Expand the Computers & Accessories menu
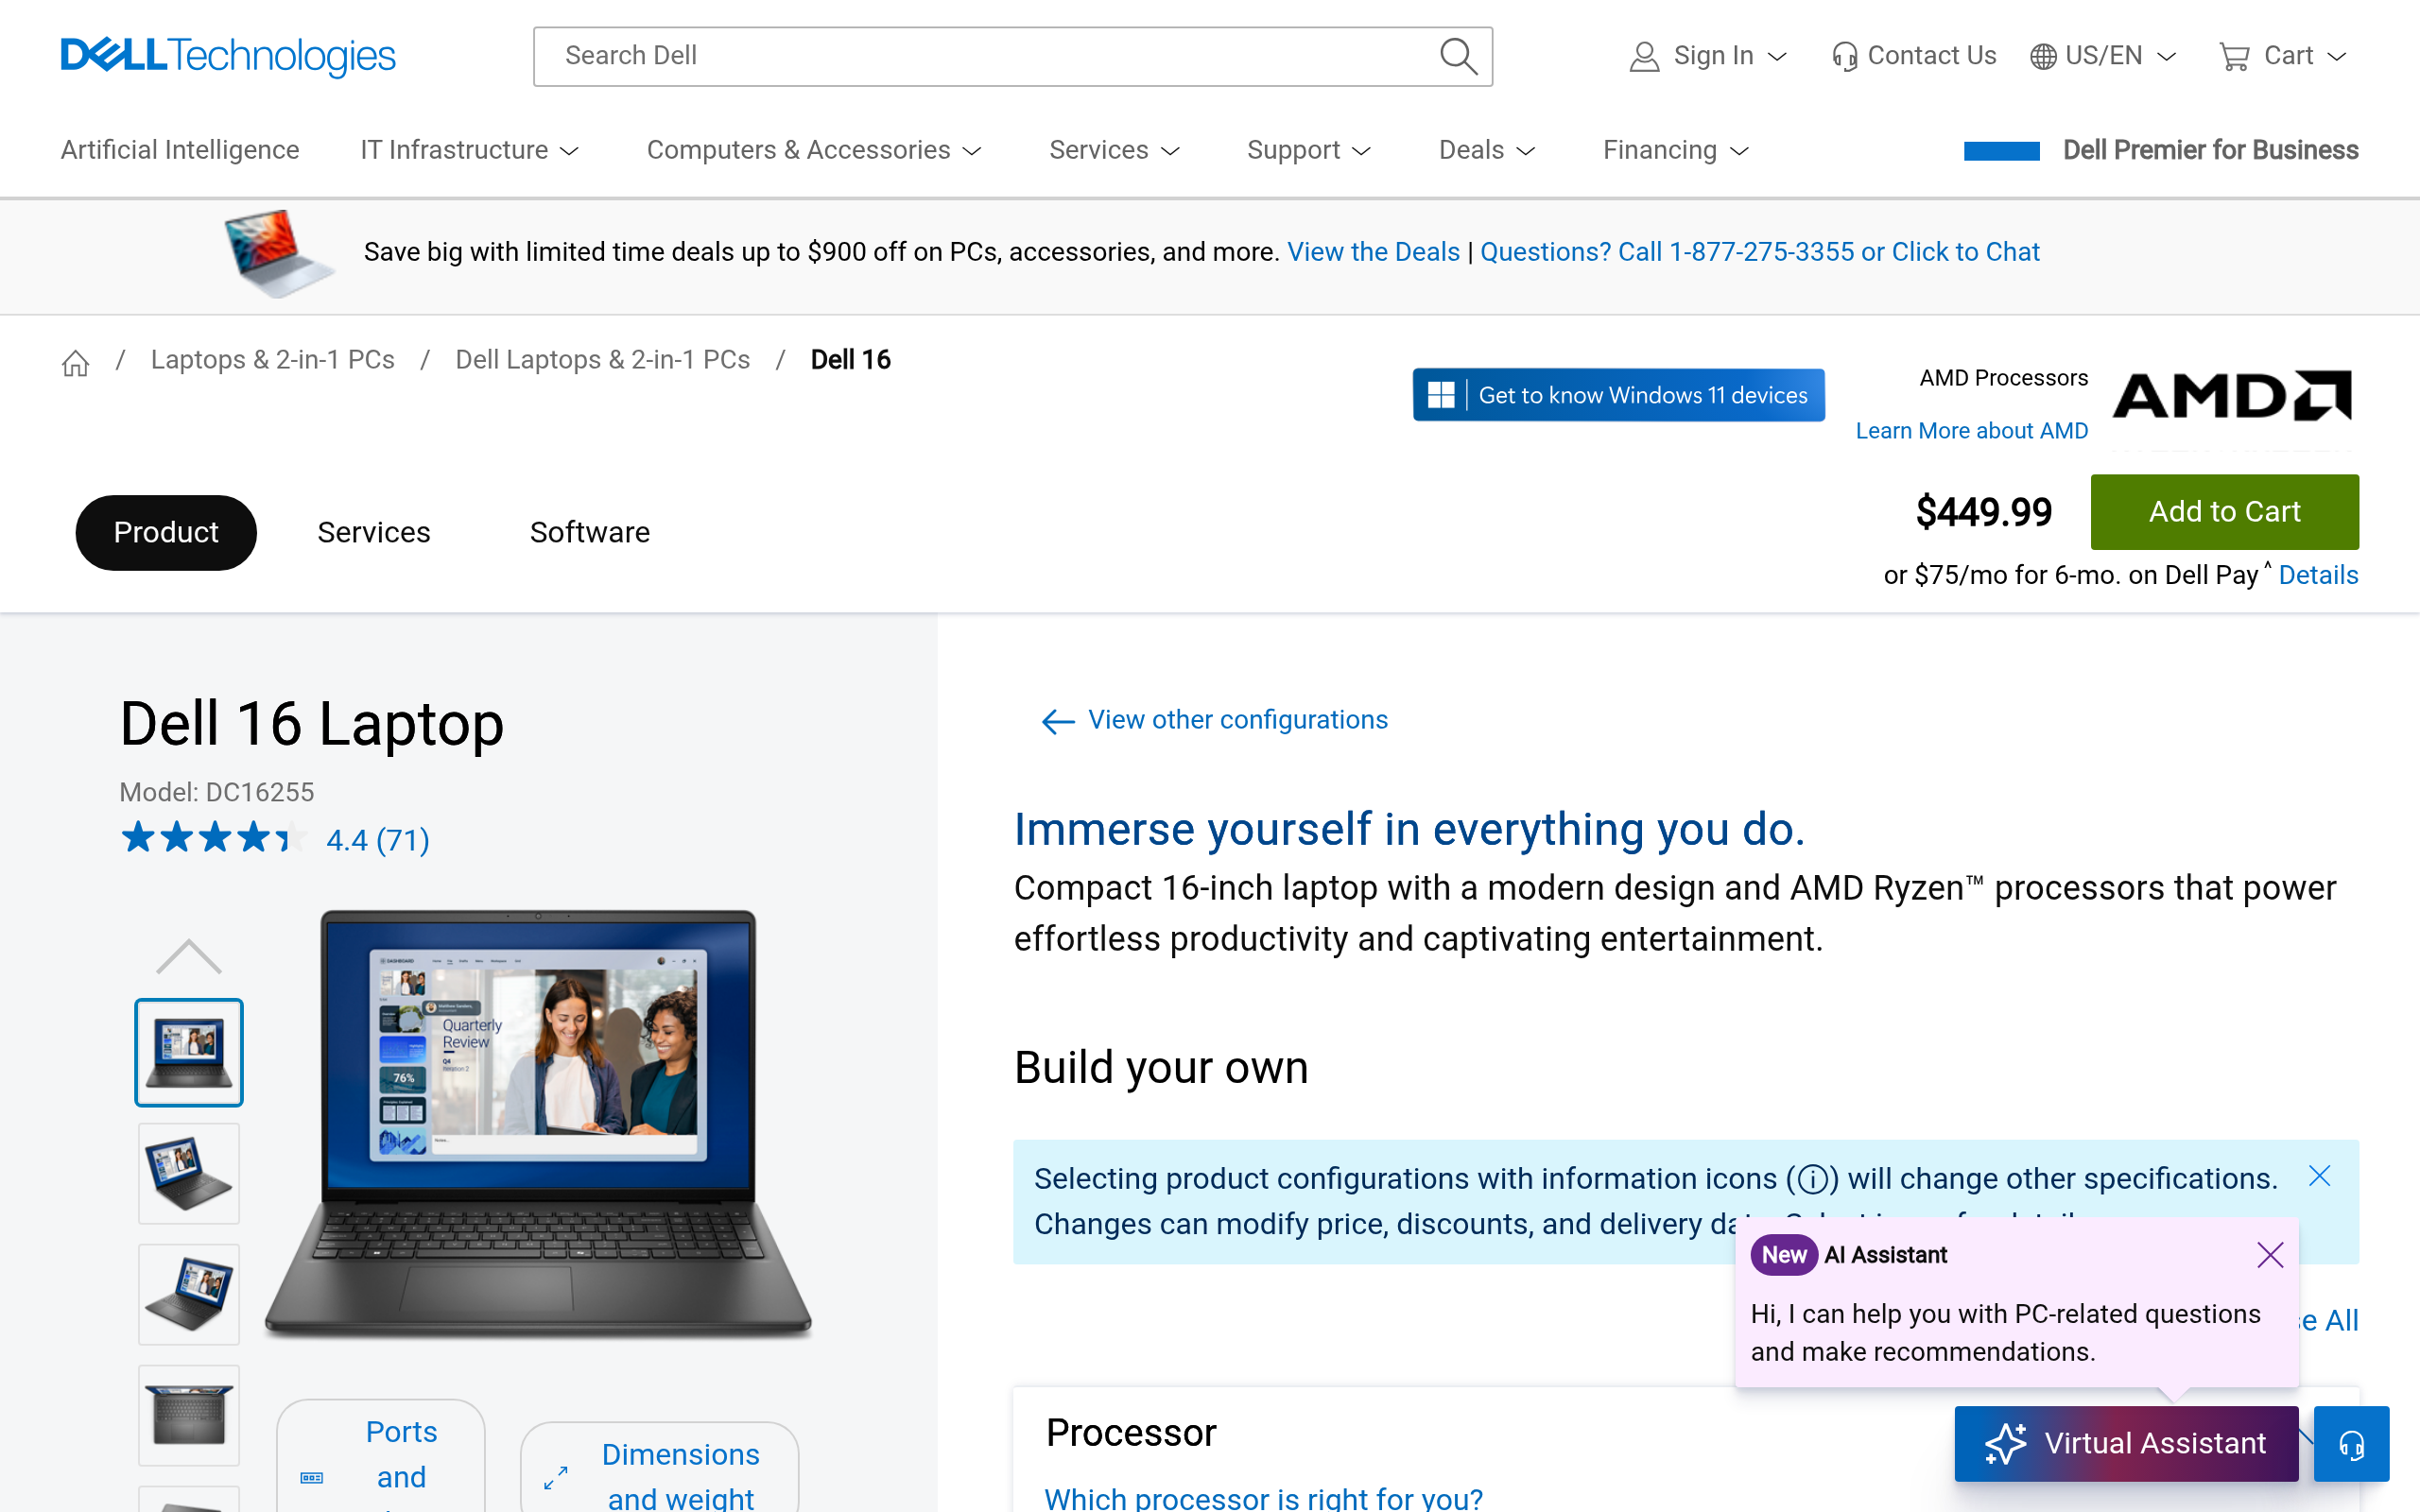 813,150
